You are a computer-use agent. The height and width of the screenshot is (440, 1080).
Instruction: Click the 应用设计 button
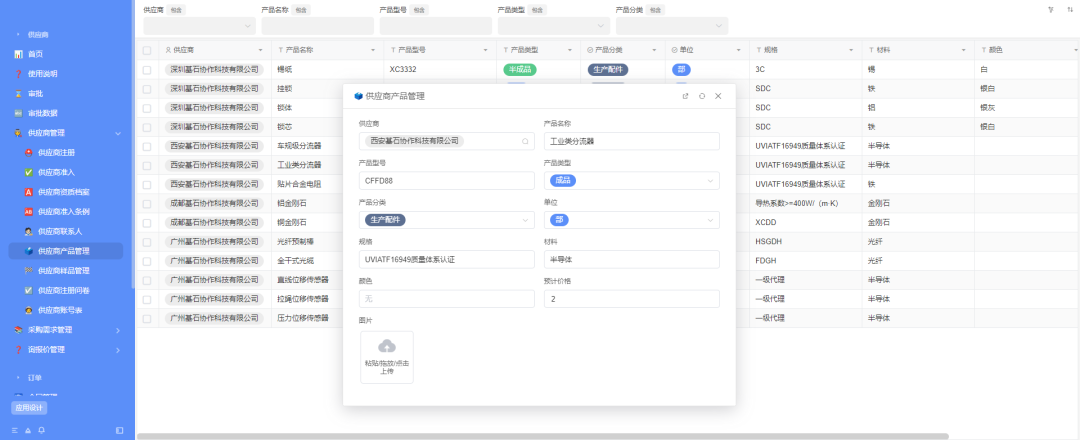30,408
